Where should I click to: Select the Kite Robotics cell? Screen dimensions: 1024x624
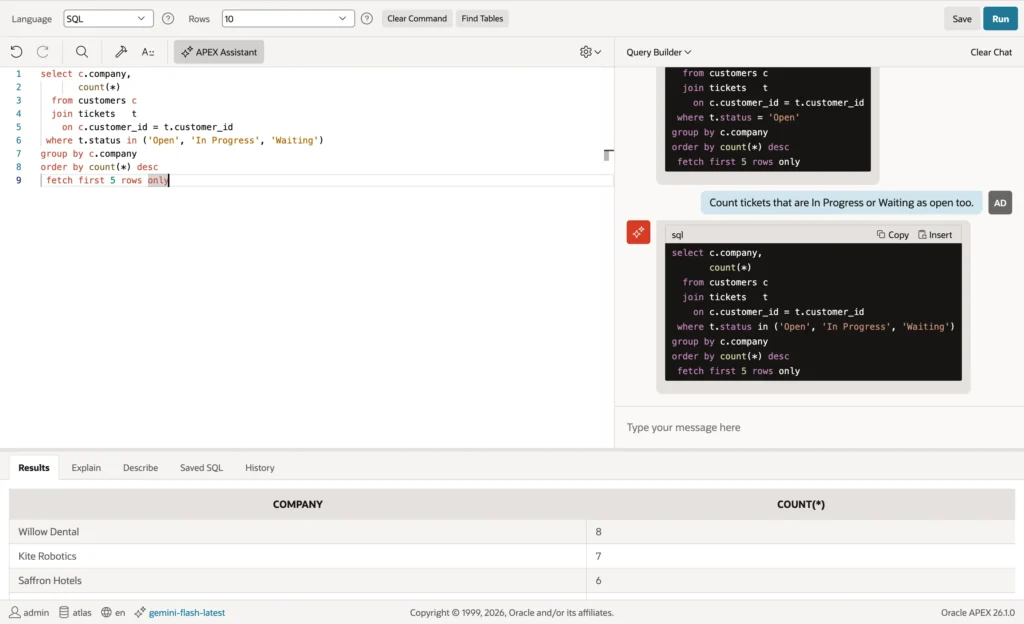click(298, 555)
